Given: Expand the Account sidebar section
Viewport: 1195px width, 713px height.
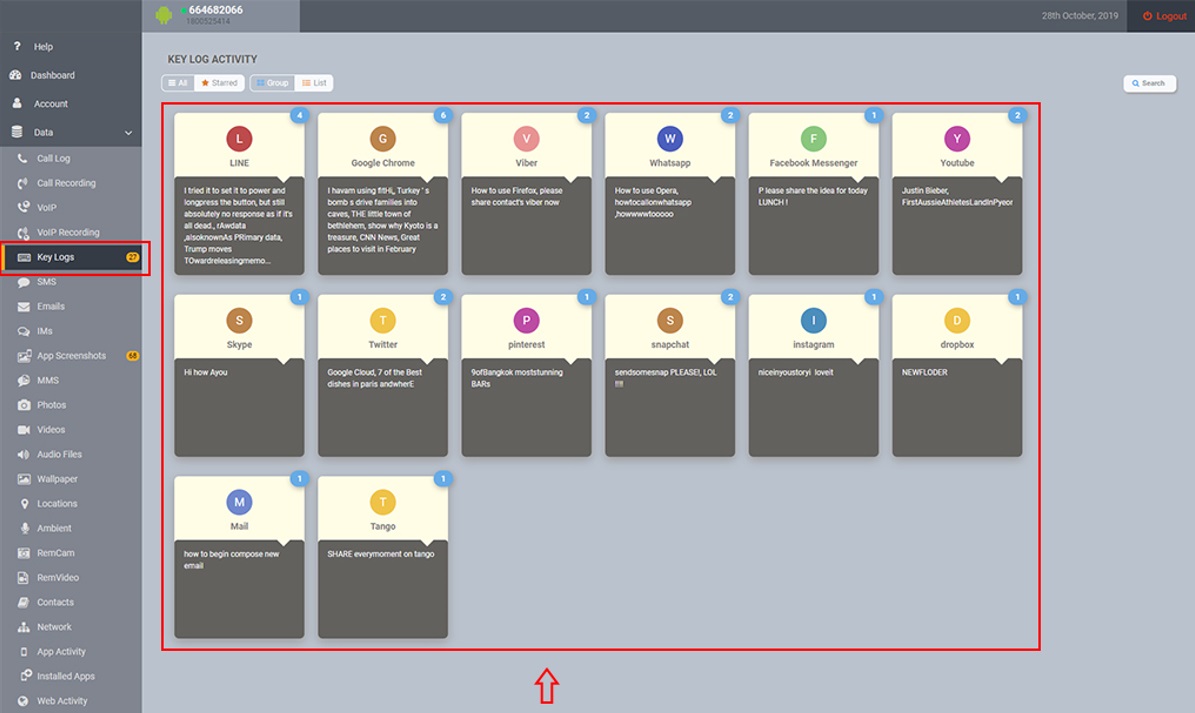Looking at the screenshot, I should click(x=50, y=104).
